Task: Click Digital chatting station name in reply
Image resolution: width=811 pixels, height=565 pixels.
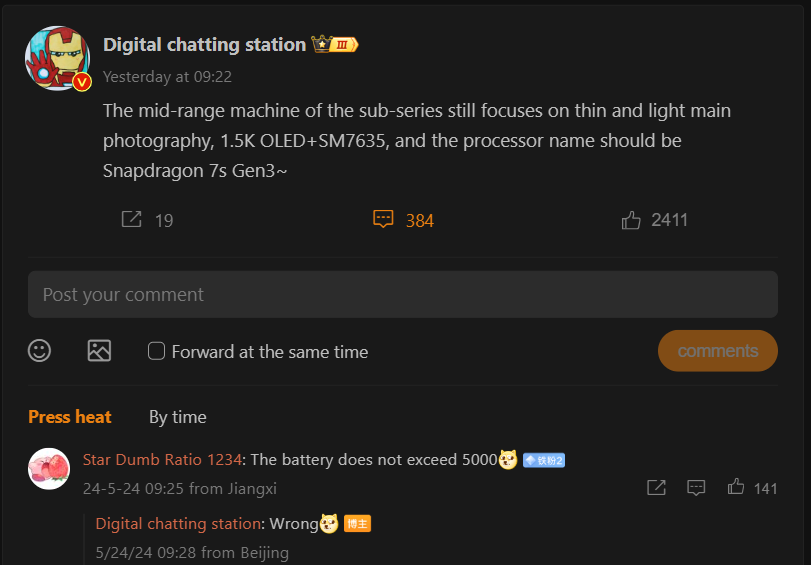Action: 179,524
